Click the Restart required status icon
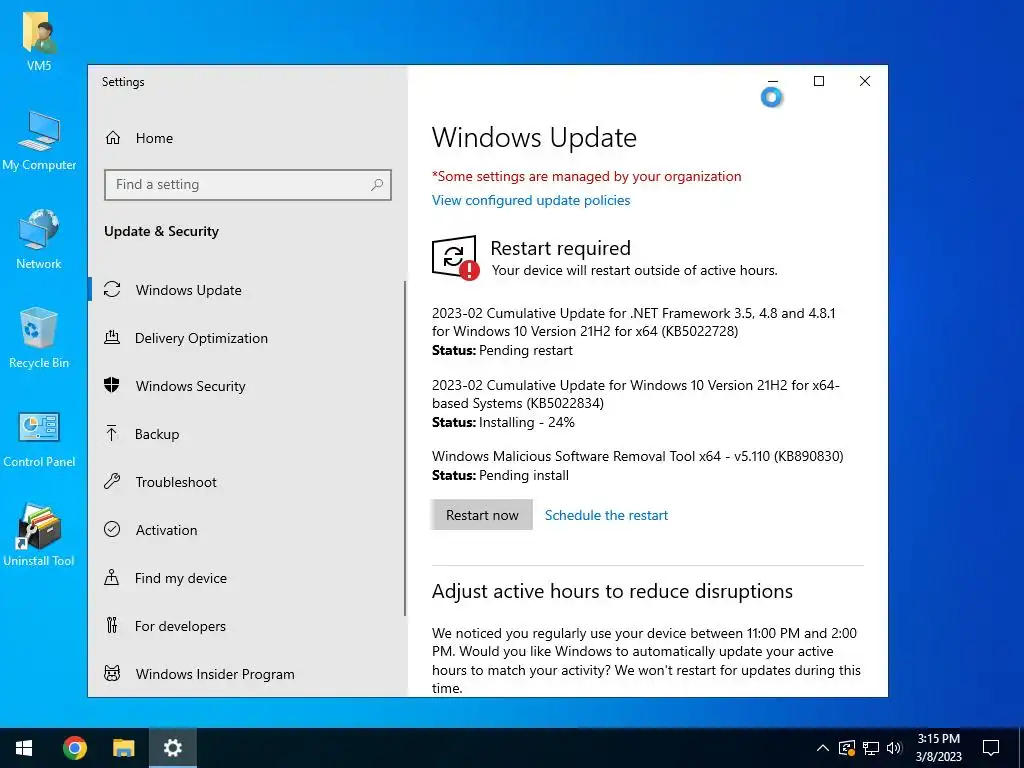 tap(455, 258)
